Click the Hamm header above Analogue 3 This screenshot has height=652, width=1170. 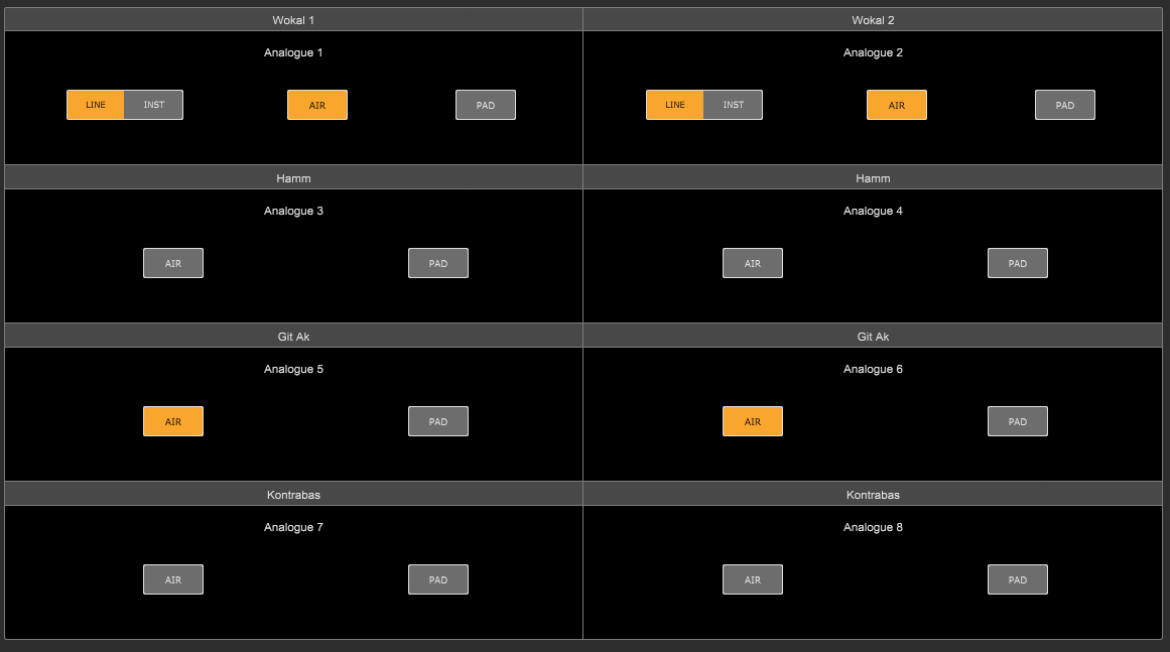[293, 178]
